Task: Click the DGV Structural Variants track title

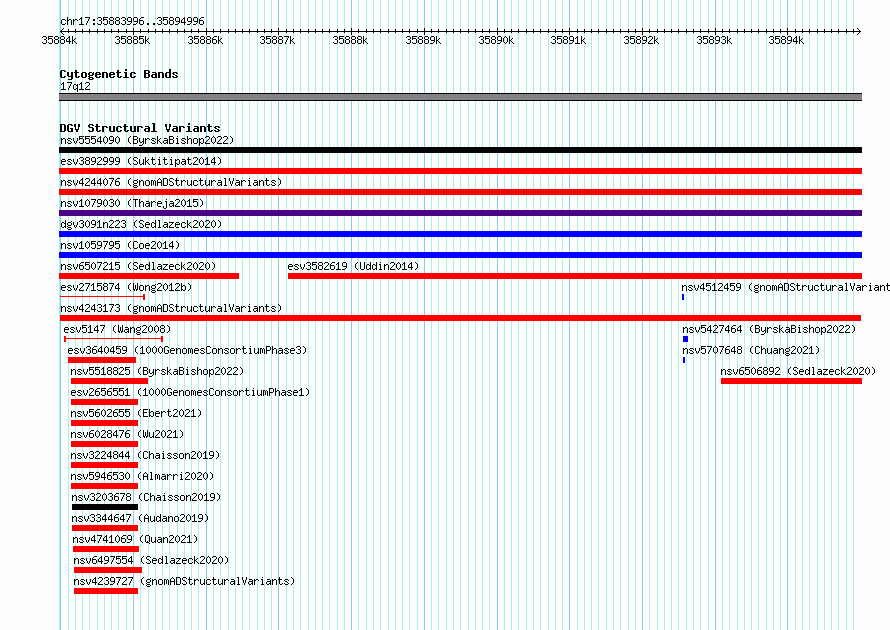Action: (x=140, y=128)
